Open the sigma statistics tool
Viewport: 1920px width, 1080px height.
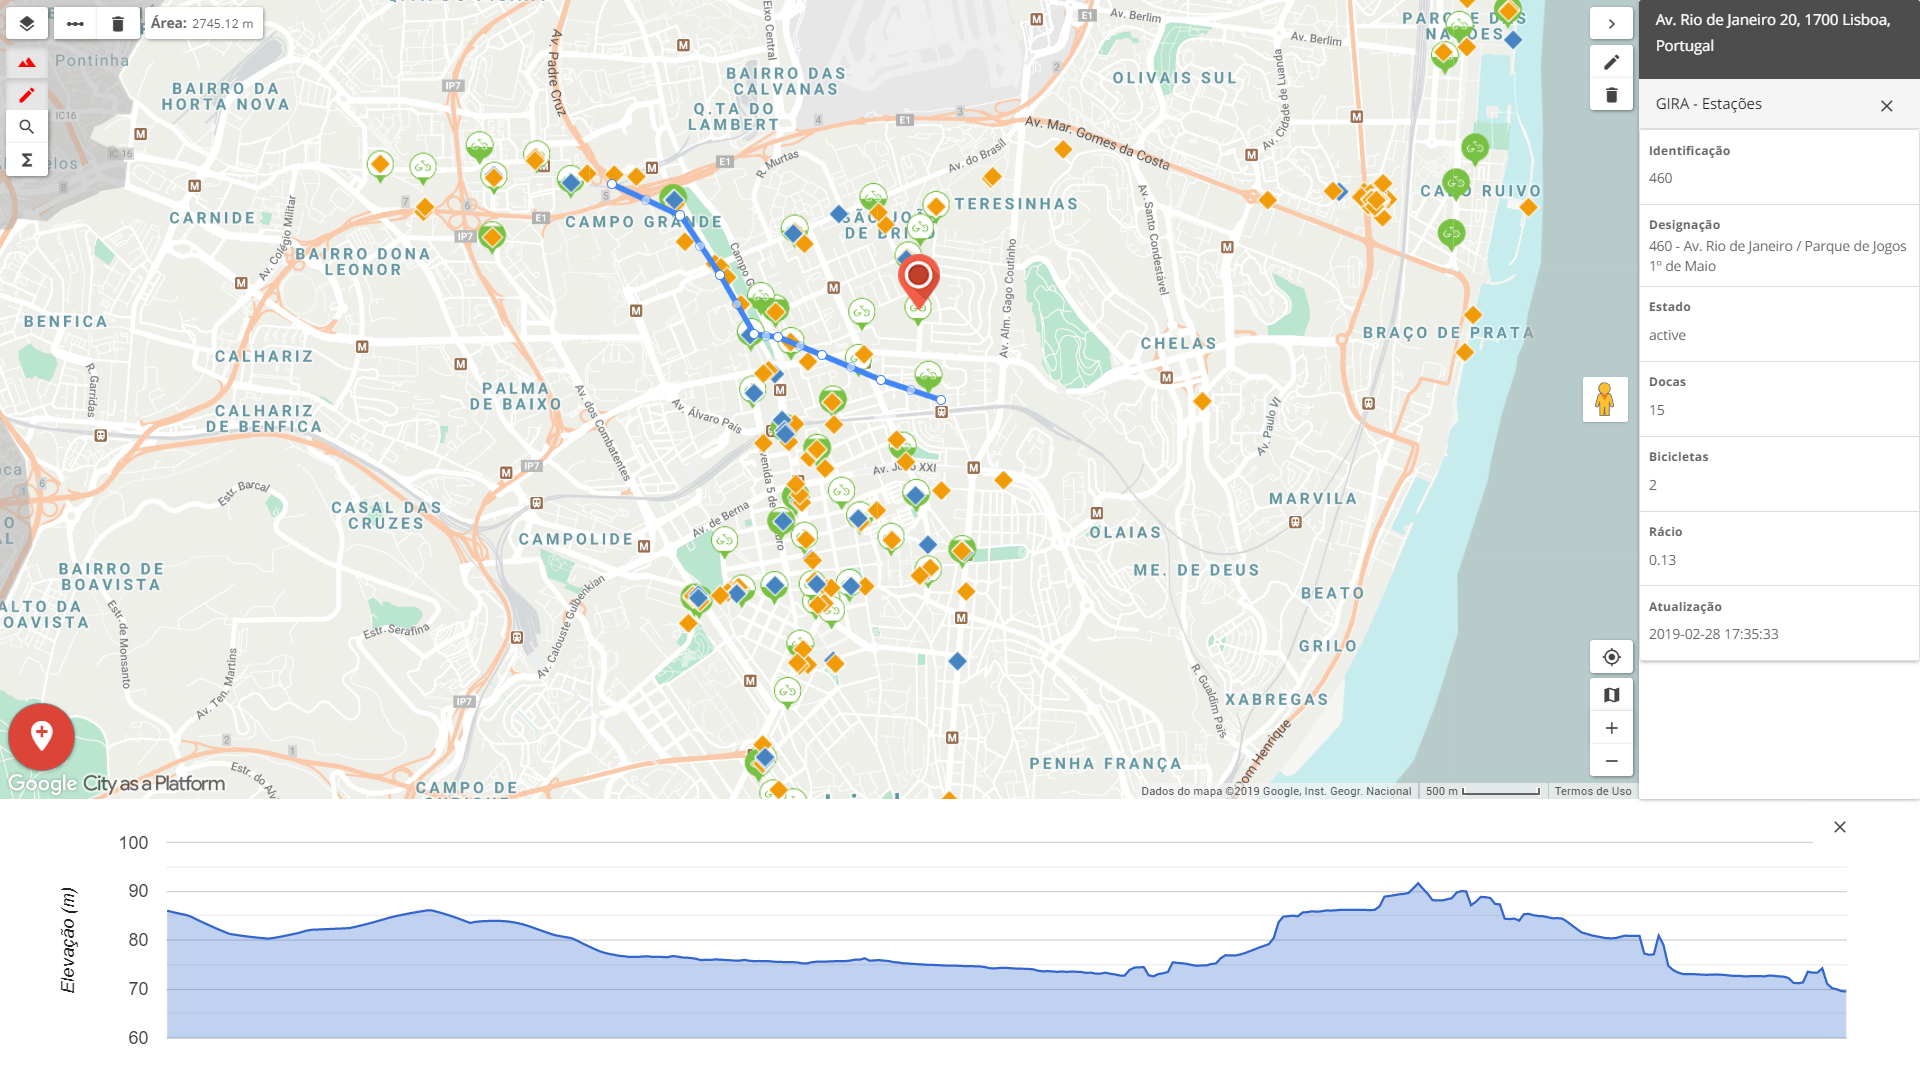click(x=27, y=160)
